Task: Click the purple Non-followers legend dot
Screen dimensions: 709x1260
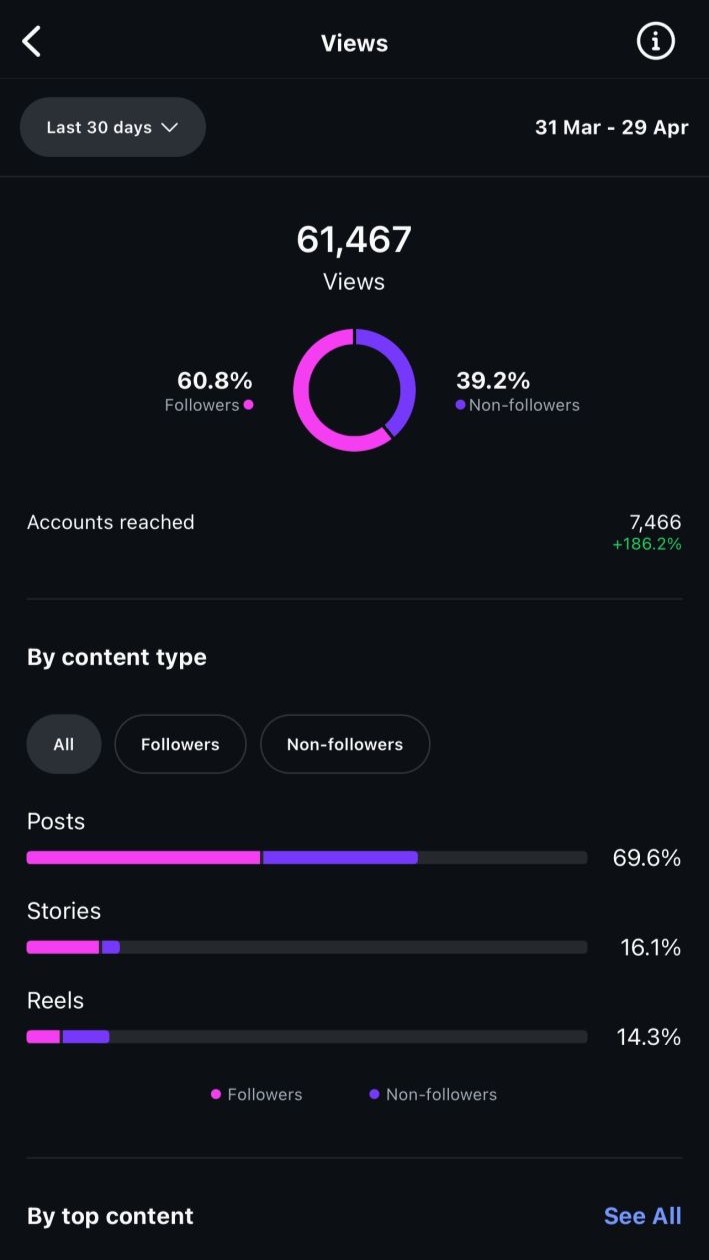Action: (x=374, y=1095)
